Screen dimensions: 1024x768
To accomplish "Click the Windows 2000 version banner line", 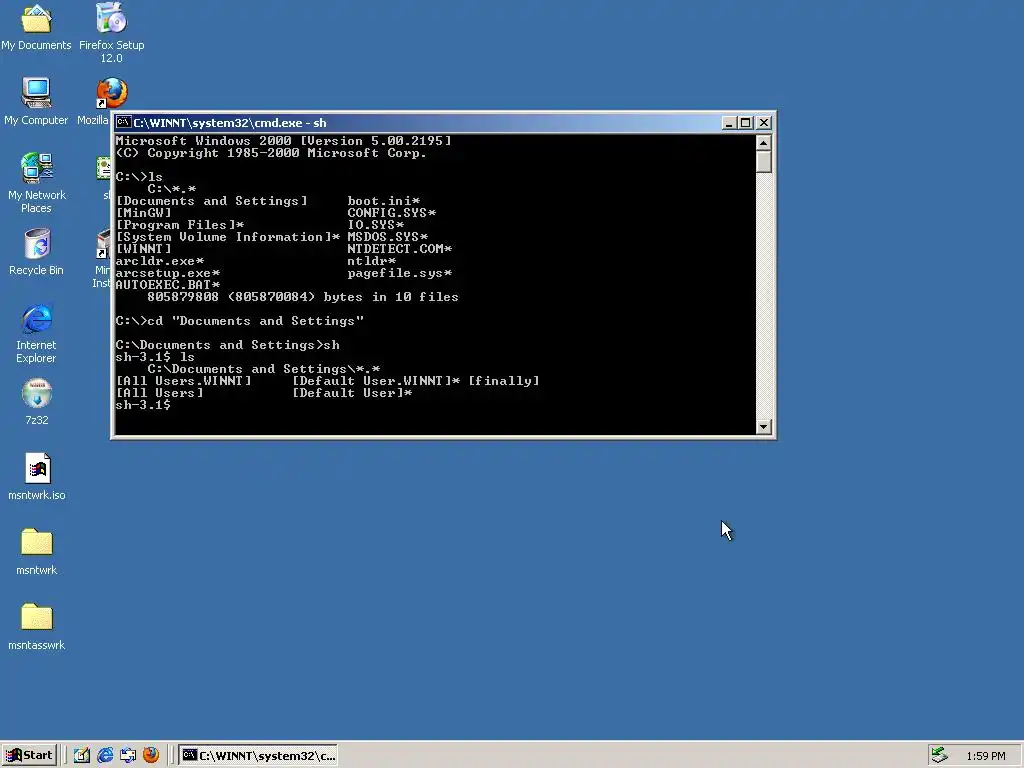I will pyautogui.click(x=283, y=141).
